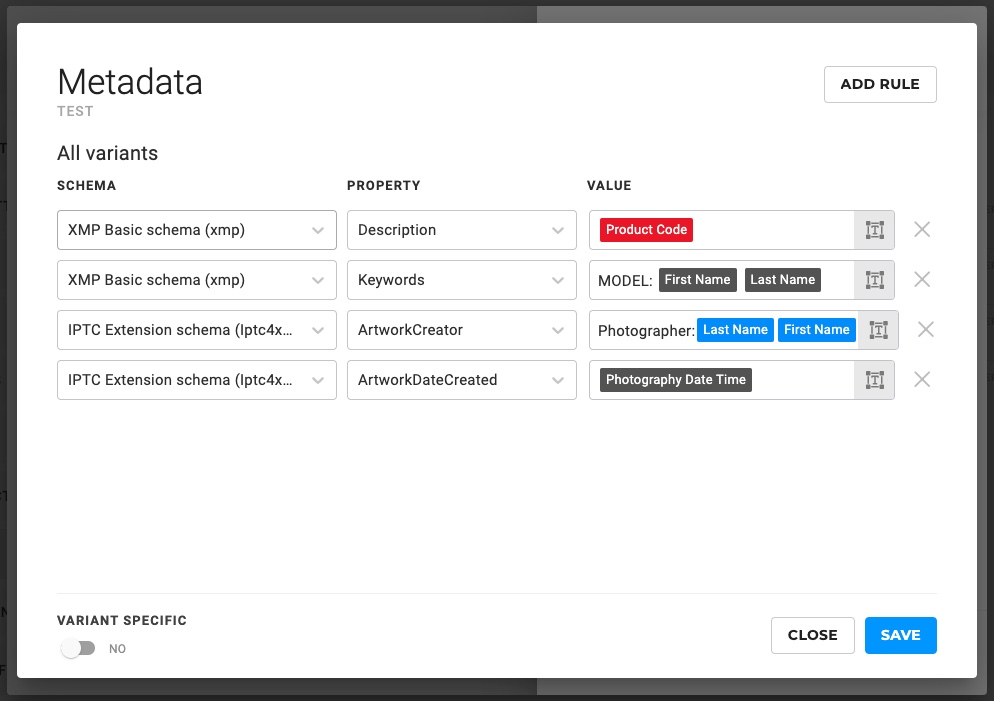
Task: Expand schema dropdown in Description row
Action: (196, 230)
